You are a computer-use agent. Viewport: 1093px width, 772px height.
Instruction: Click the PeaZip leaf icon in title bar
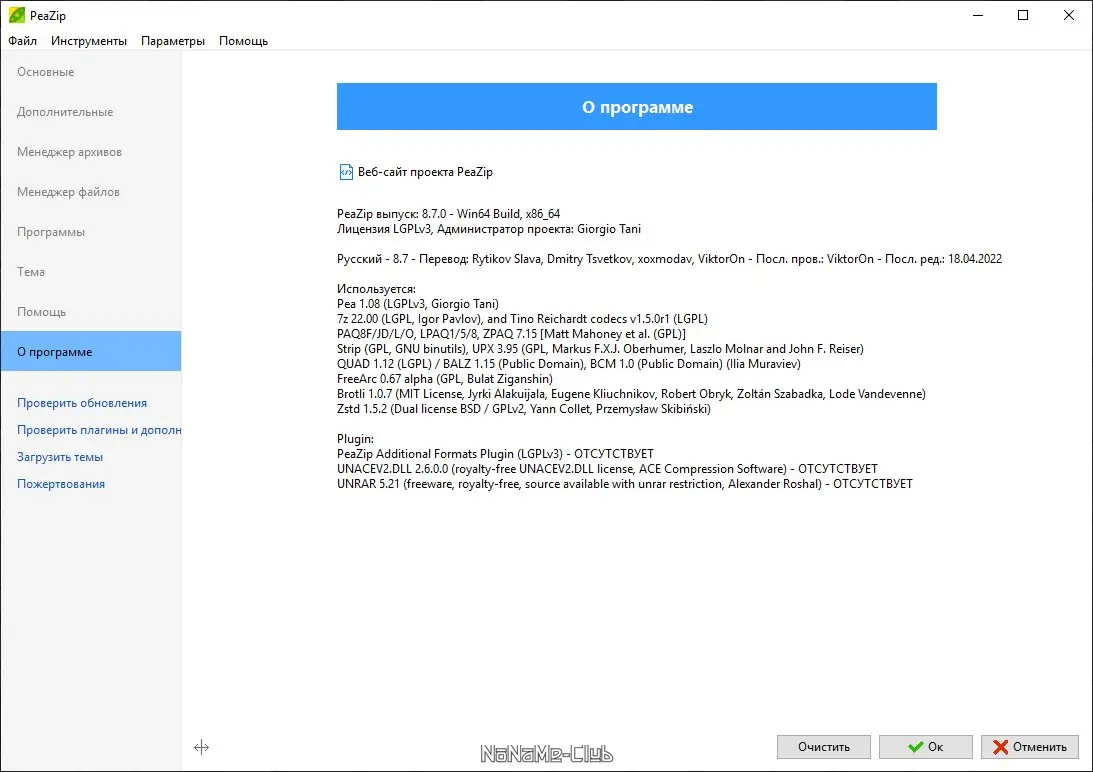click(17, 15)
